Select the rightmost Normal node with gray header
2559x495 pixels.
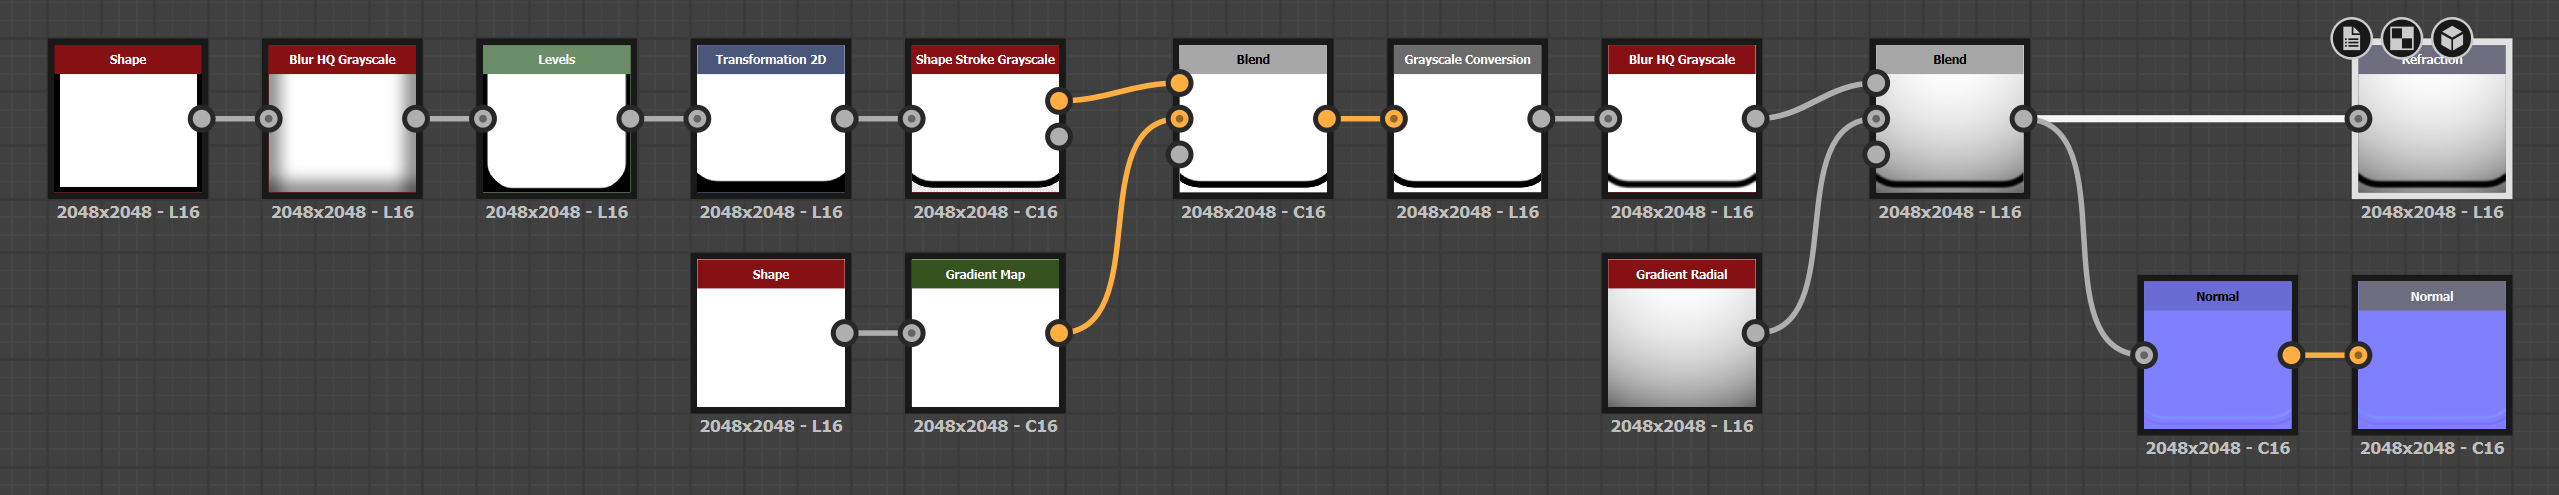[x=2431, y=297]
